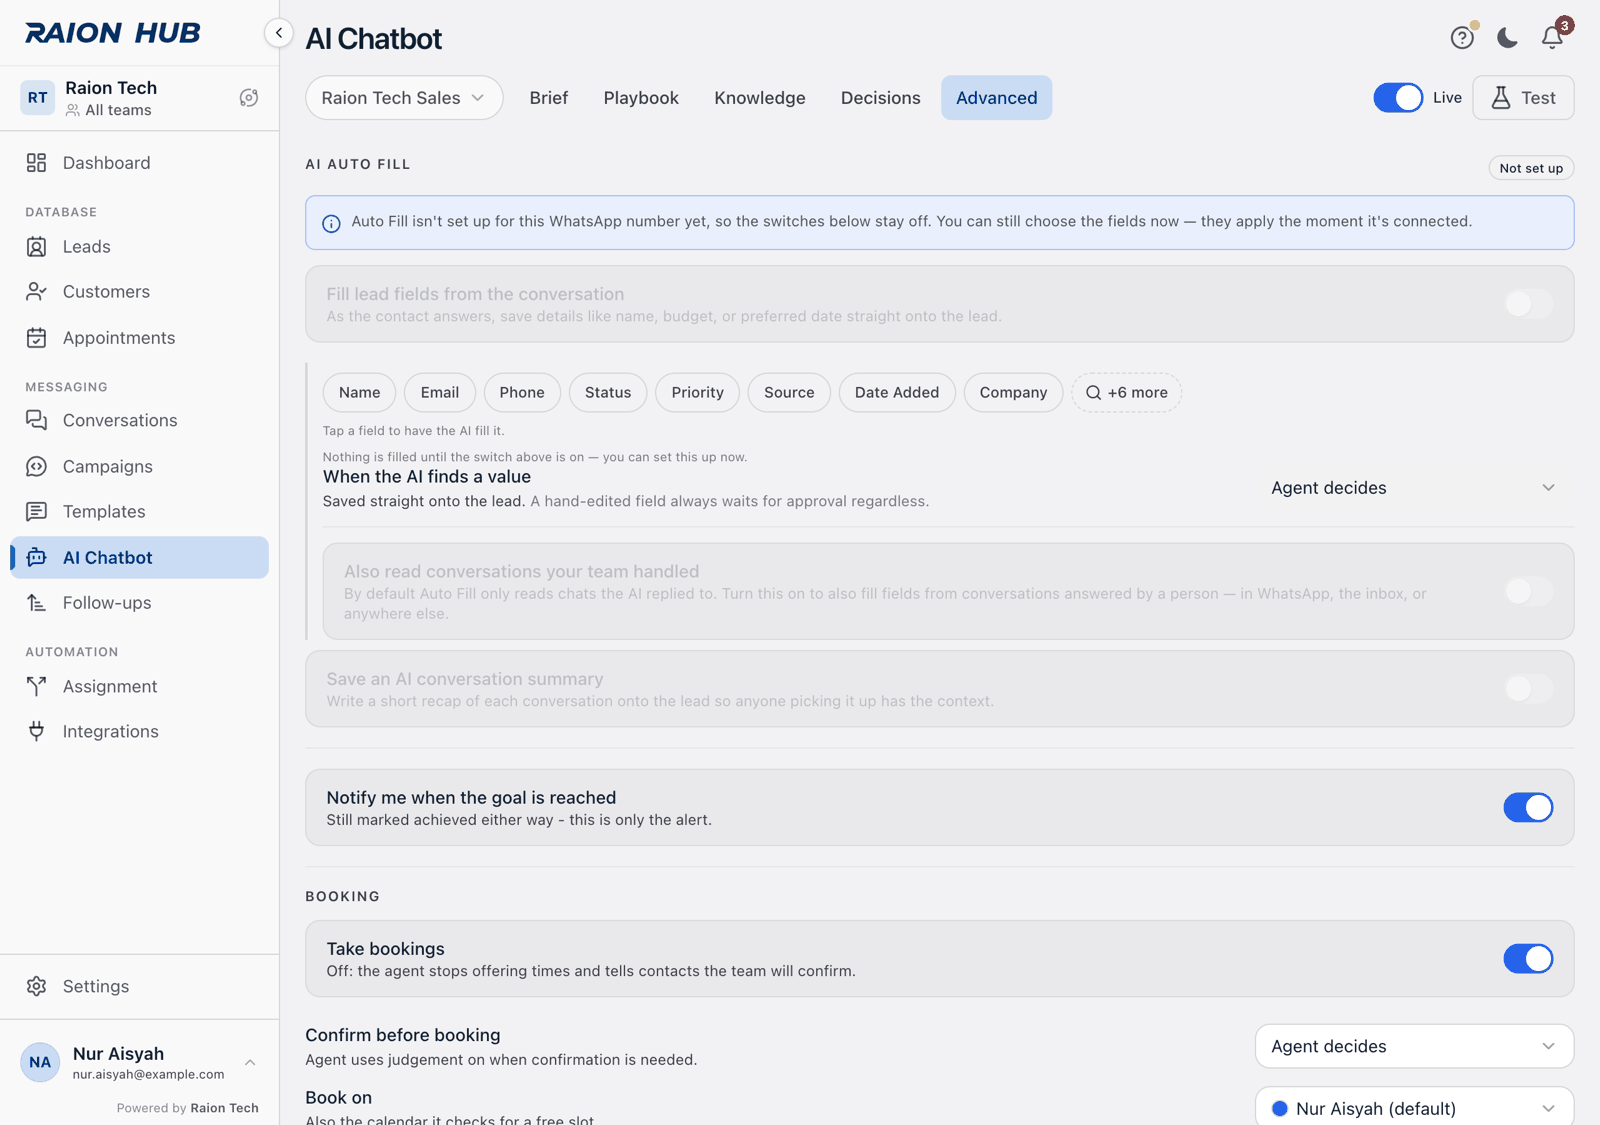Image resolution: width=1600 pixels, height=1125 pixels.
Task: Click the AI Chatbot robot icon
Action: [37, 557]
